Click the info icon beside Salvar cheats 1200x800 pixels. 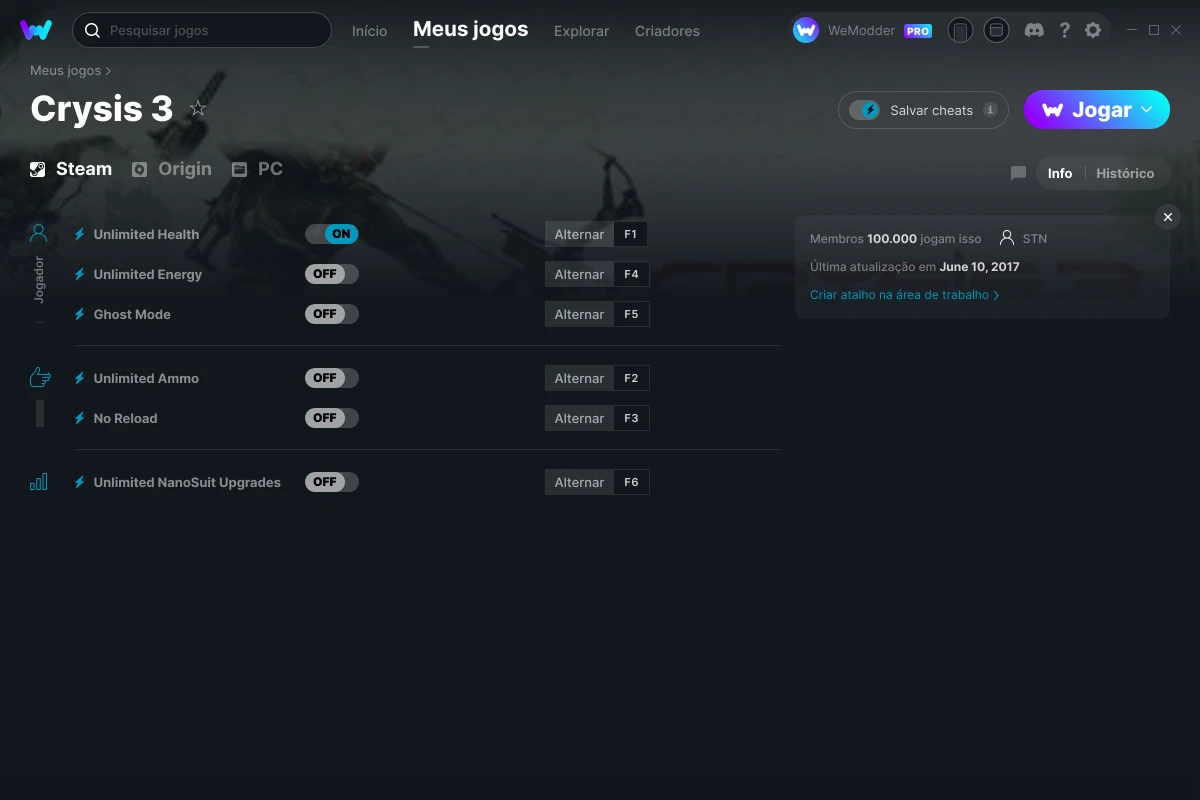point(990,110)
